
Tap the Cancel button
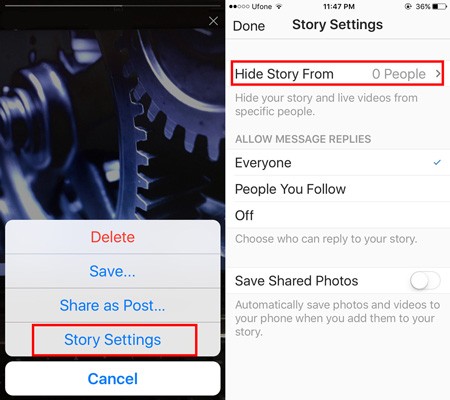pos(113,379)
